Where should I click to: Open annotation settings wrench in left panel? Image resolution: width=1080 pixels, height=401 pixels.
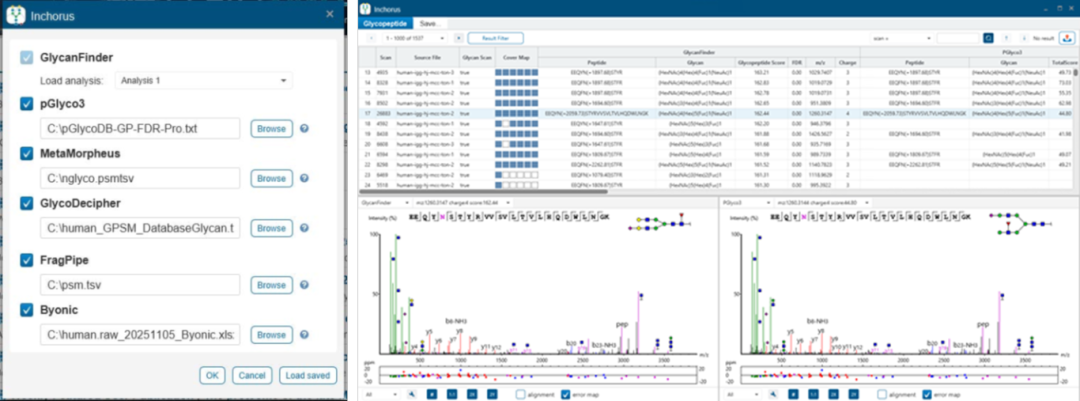coord(412,394)
